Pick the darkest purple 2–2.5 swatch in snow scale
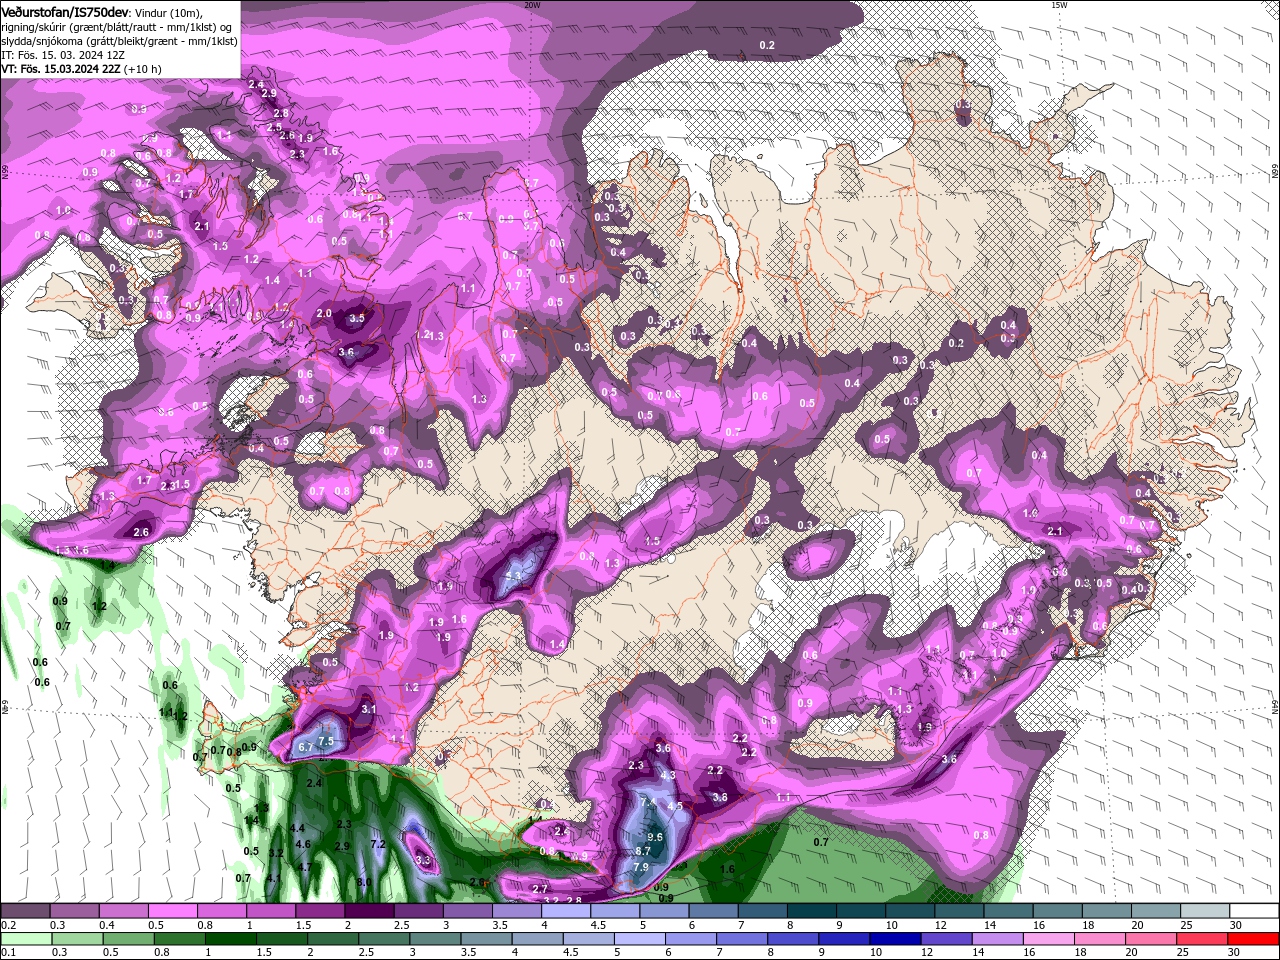Image resolution: width=1280 pixels, height=960 pixels. click(x=369, y=910)
